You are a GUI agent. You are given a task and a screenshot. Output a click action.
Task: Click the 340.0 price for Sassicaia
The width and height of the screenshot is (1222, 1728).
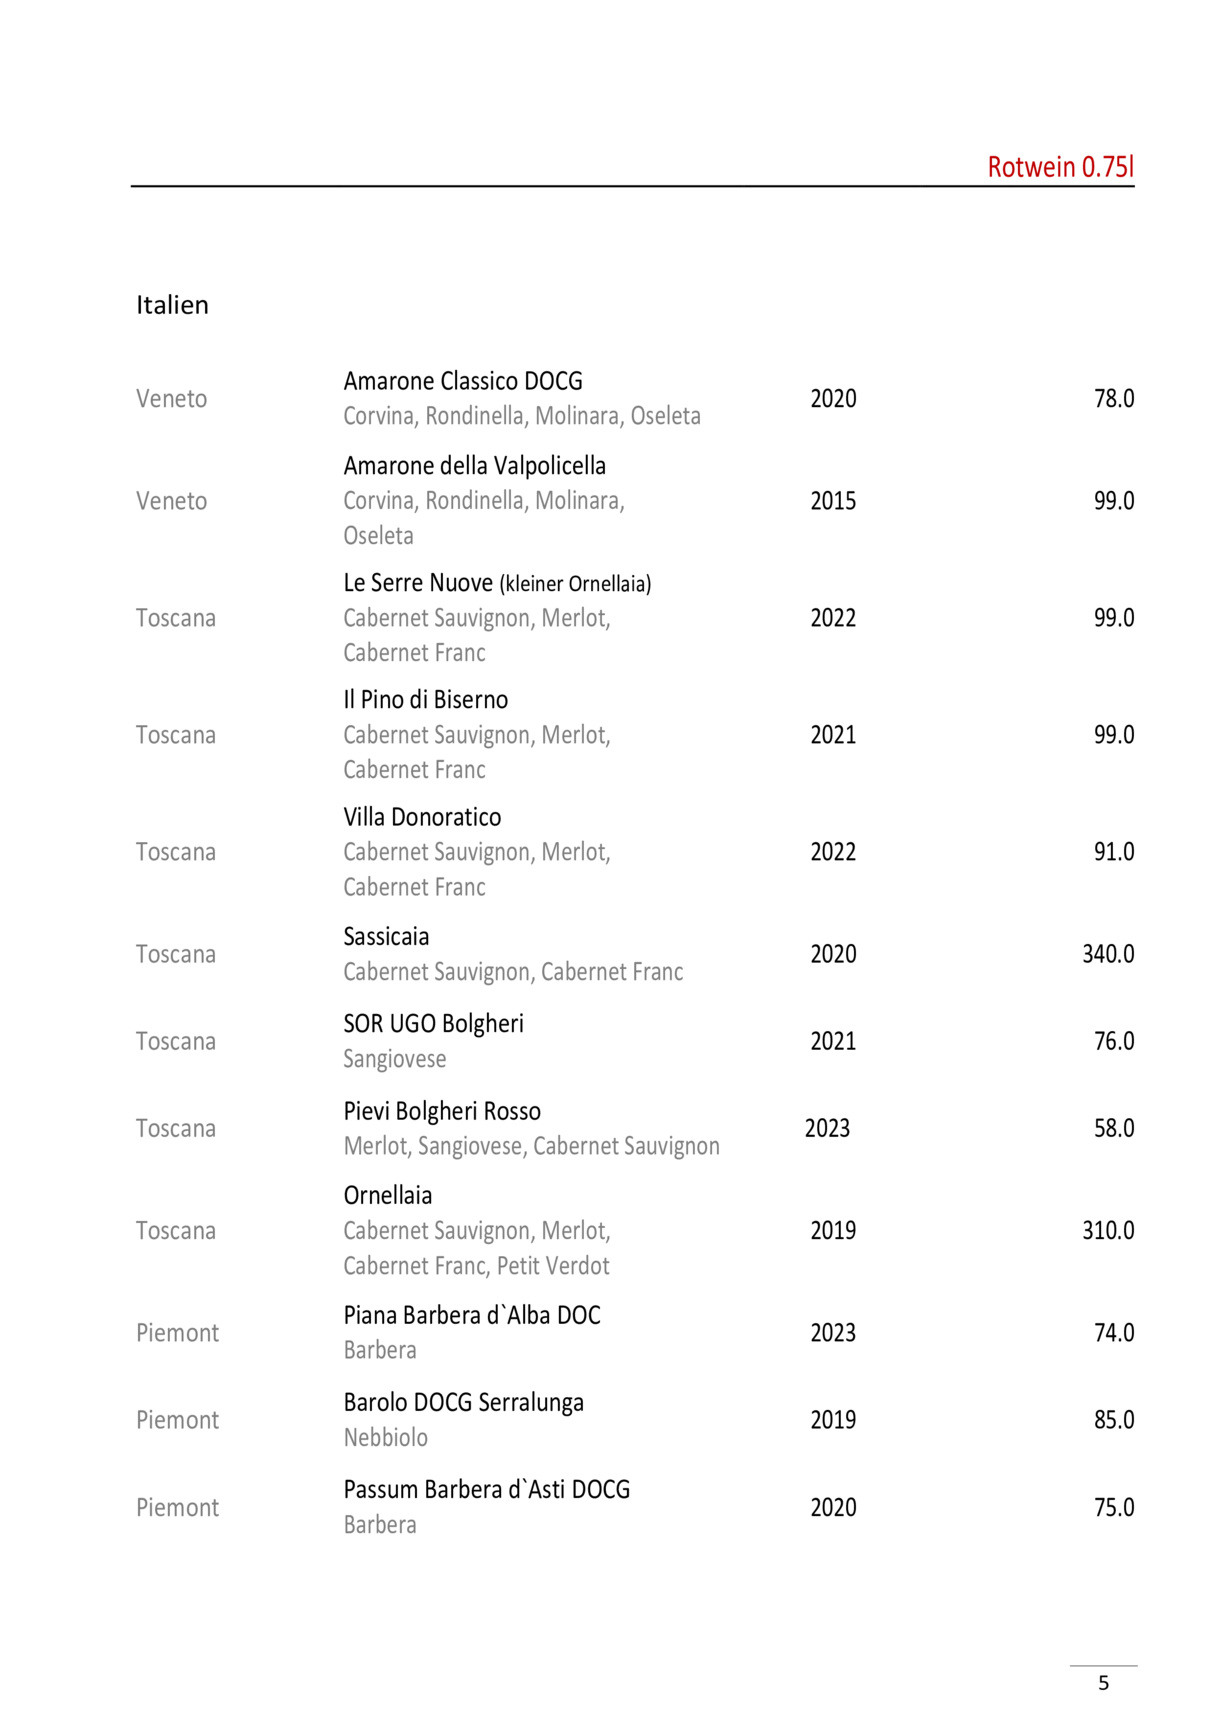(1107, 954)
